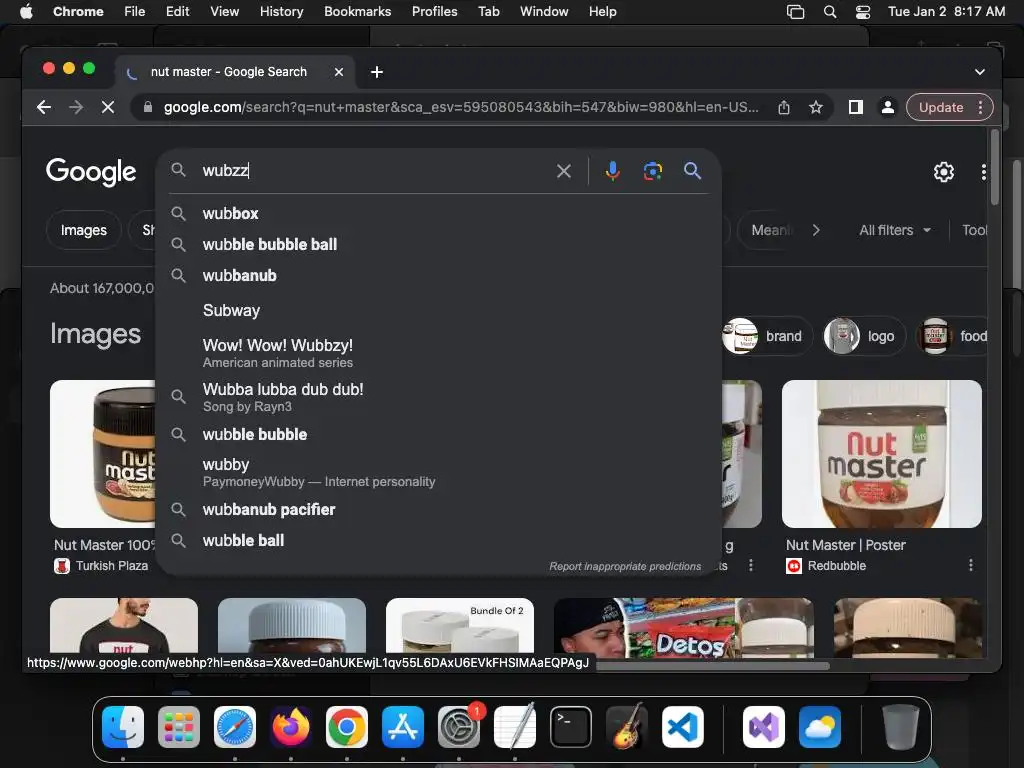The height and width of the screenshot is (768, 1024).
Task: Stop page loading with the X button
Action: pyautogui.click(x=108, y=107)
